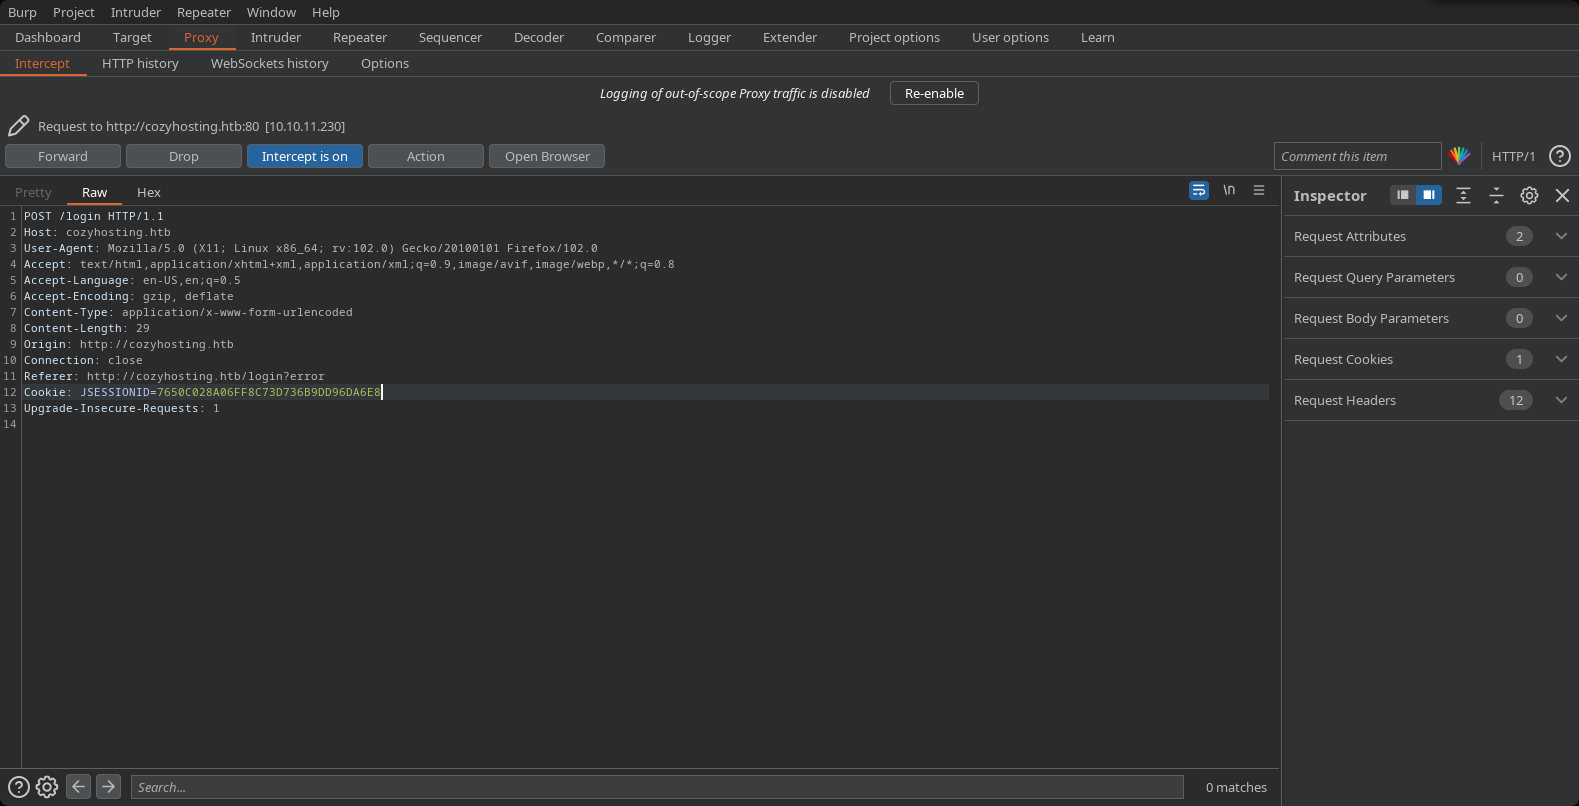This screenshot has height=806, width=1579.
Task: Forward the intercepted request
Action: (x=63, y=156)
